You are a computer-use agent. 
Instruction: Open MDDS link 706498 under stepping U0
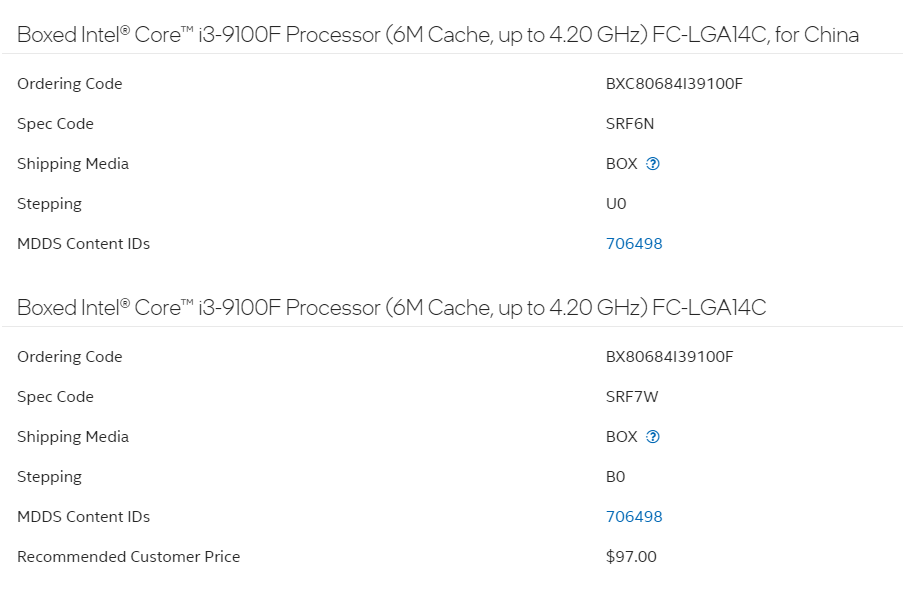[x=634, y=244]
